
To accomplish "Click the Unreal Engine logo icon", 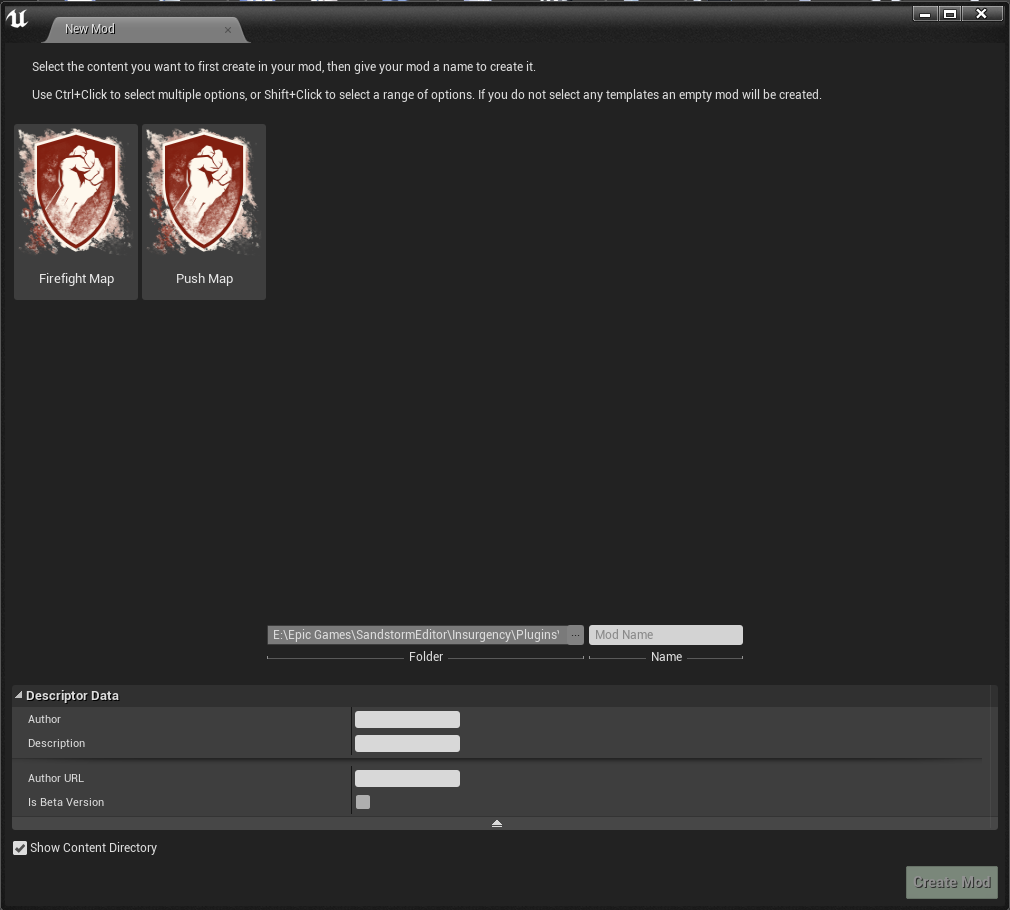I will [17, 19].
